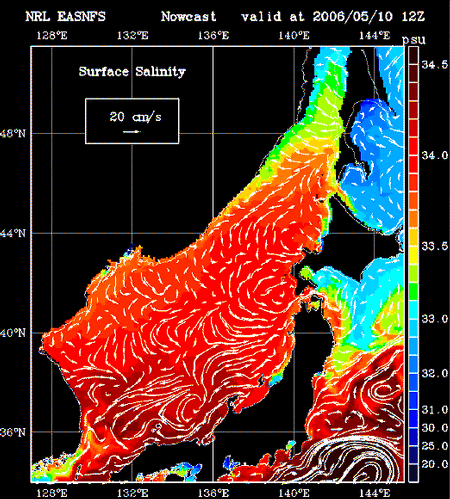Click the 136°E bottom longitude label
450x499 pixels.
213,492
